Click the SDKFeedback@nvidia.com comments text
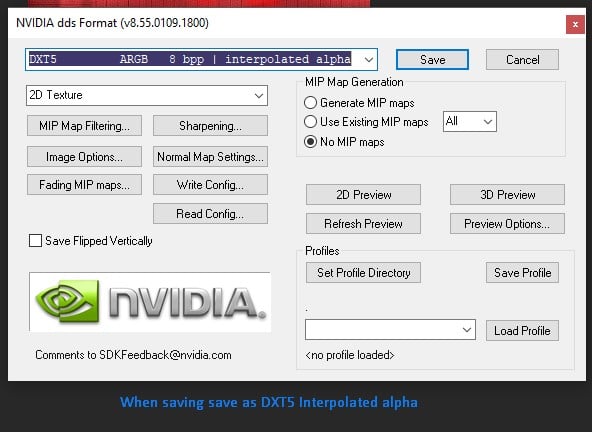This screenshot has width=592, height=432. click(133, 355)
